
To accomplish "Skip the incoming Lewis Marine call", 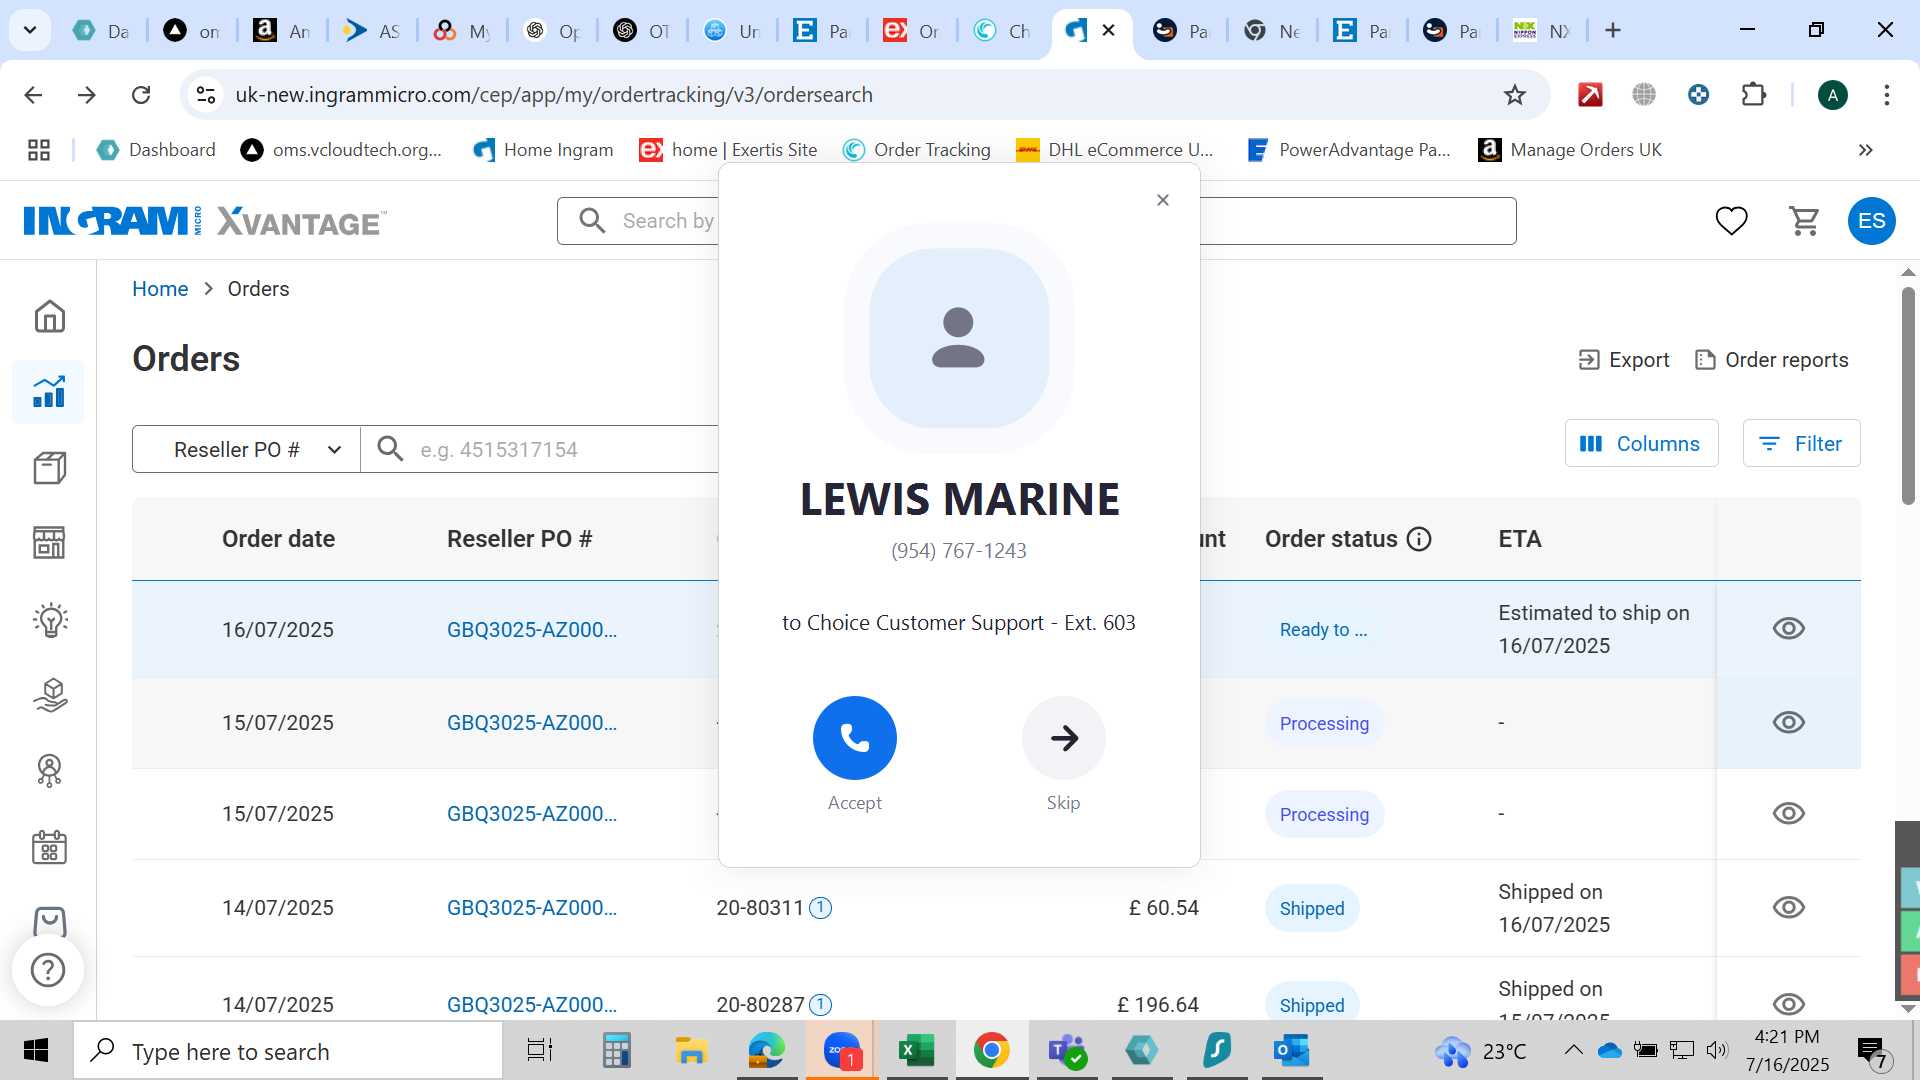I will click(x=1063, y=738).
